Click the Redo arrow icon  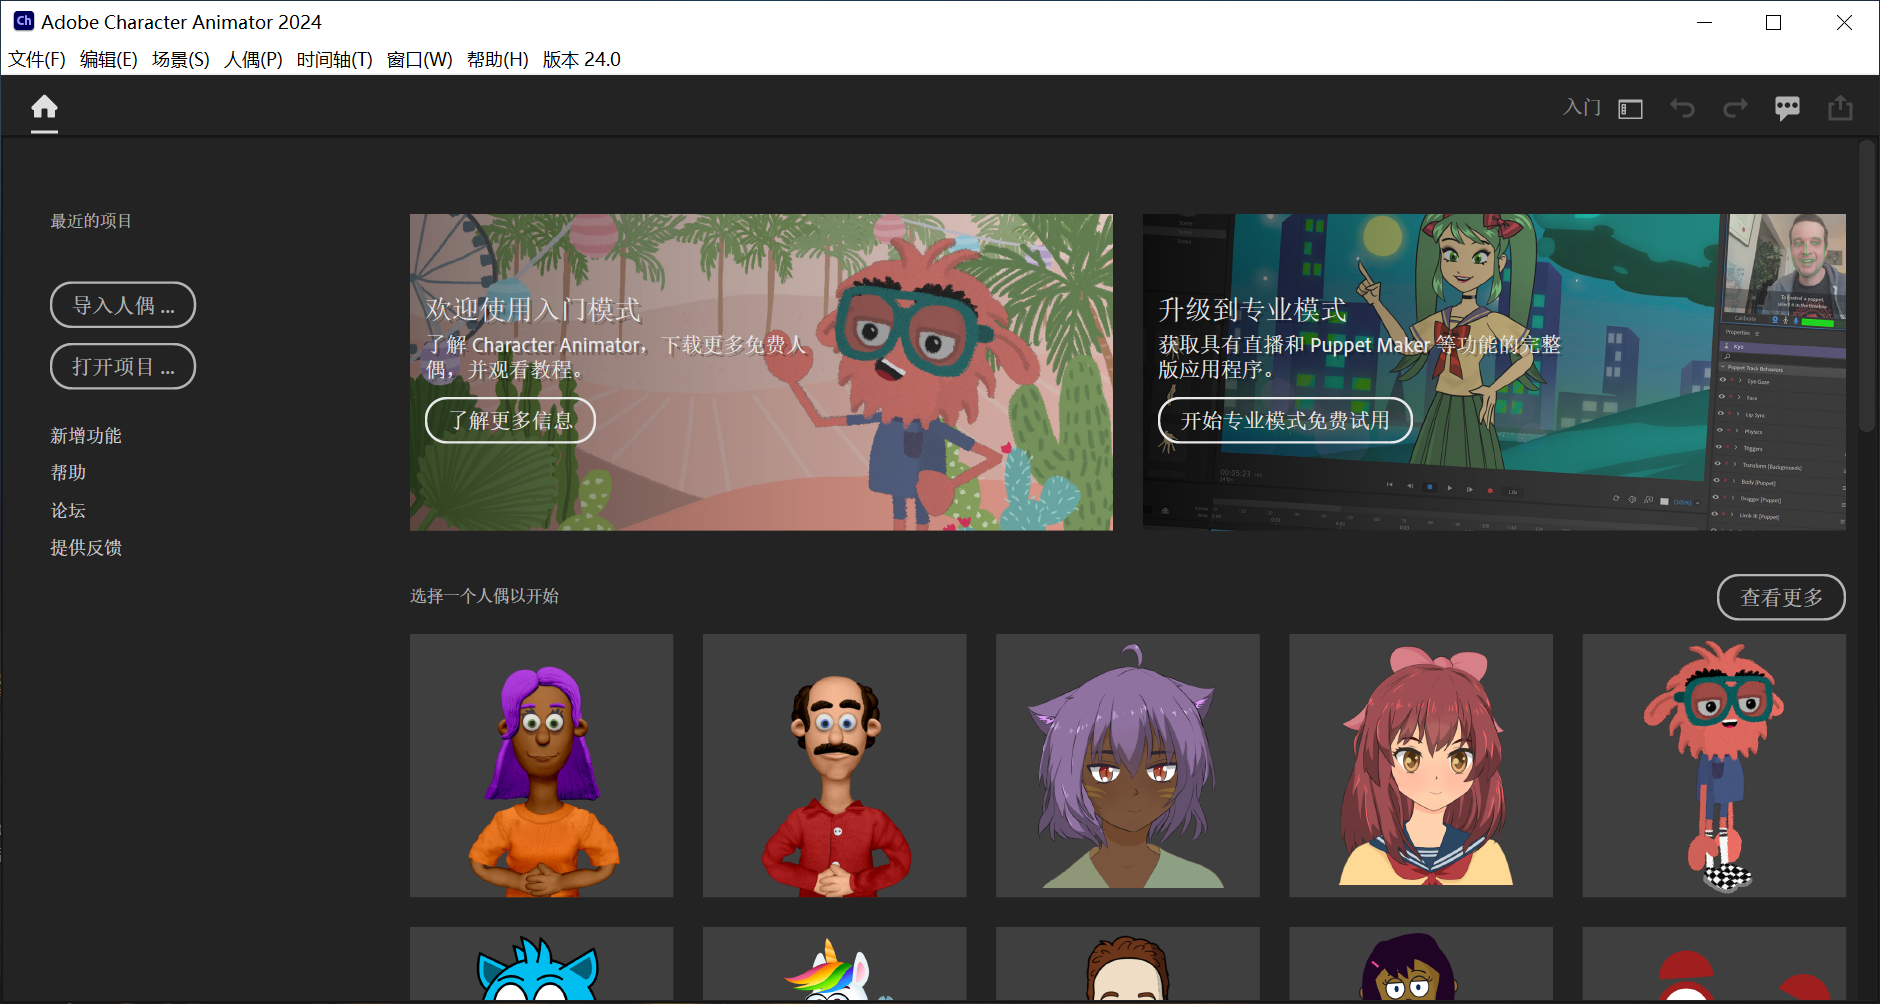(x=1735, y=108)
